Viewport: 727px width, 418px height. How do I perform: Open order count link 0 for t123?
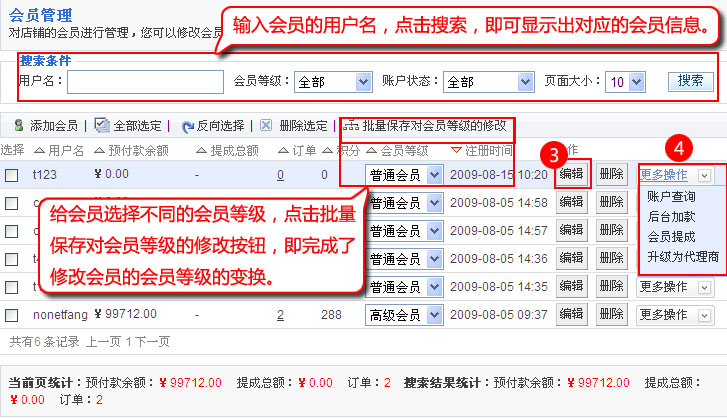[x=281, y=175]
